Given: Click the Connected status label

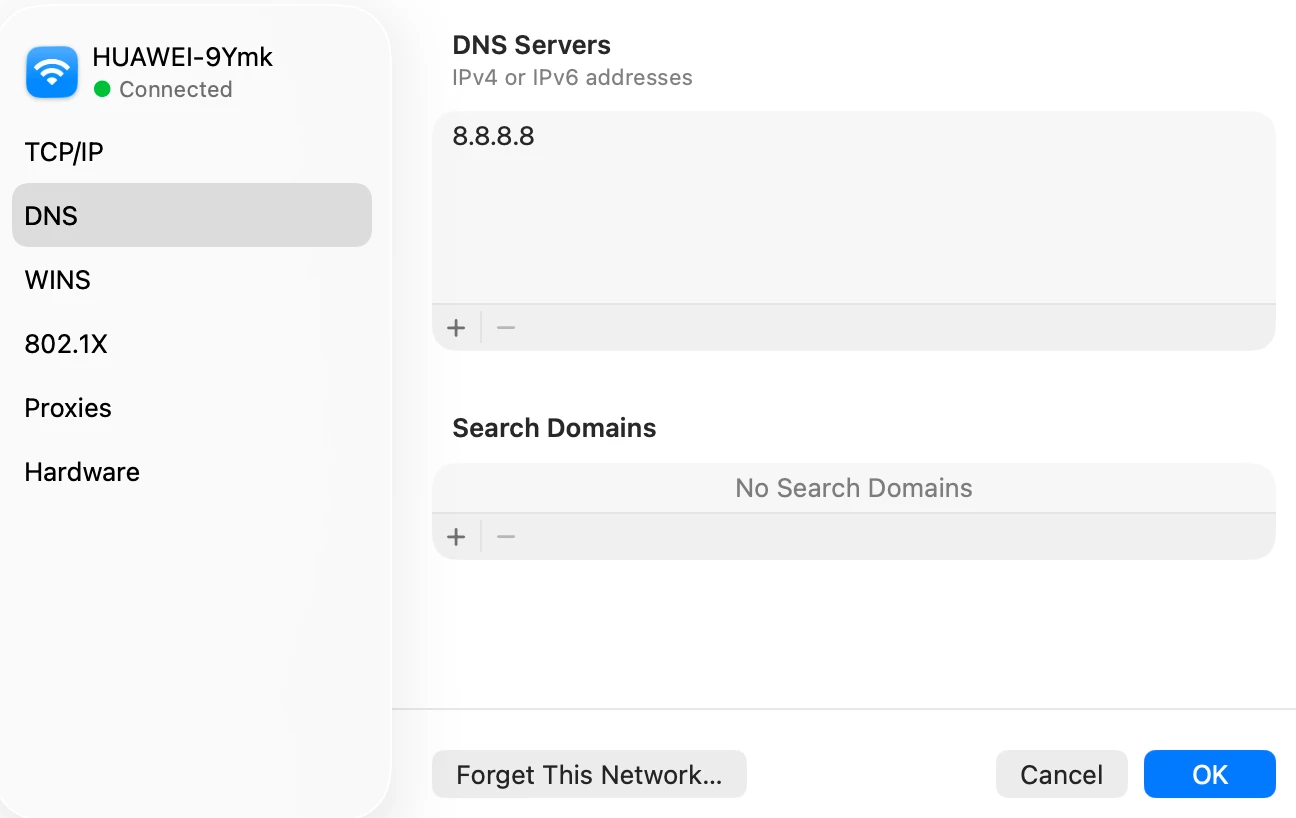Looking at the screenshot, I should pos(175,89).
